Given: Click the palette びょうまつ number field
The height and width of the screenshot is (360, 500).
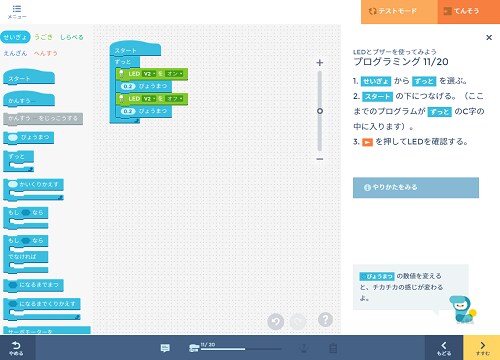Looking at the screenshot, I should 13,137.
